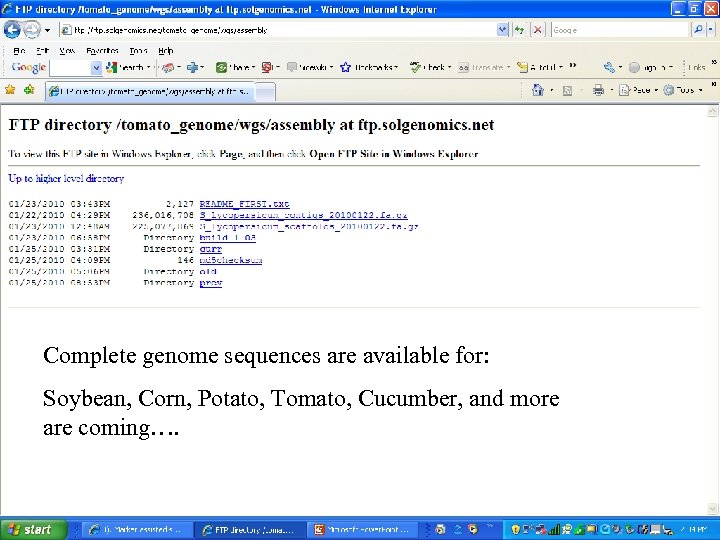The image size is (720, 540).
Task: Click the Home icon in command bar
Action: pos(538,90)
